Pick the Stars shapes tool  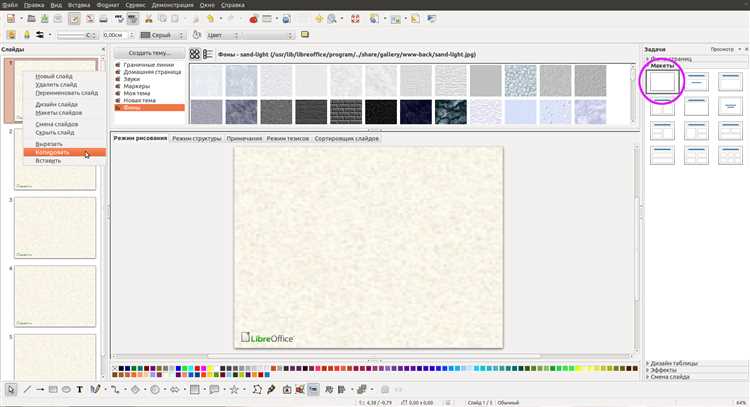point(234,389)
